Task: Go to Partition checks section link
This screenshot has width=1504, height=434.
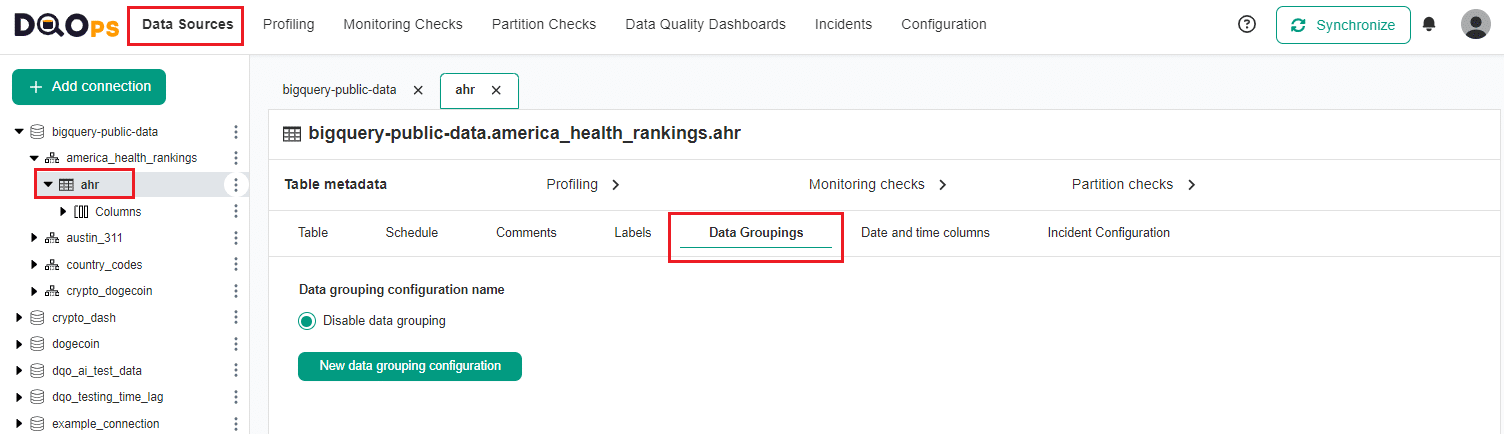Action: point(1134,185)
